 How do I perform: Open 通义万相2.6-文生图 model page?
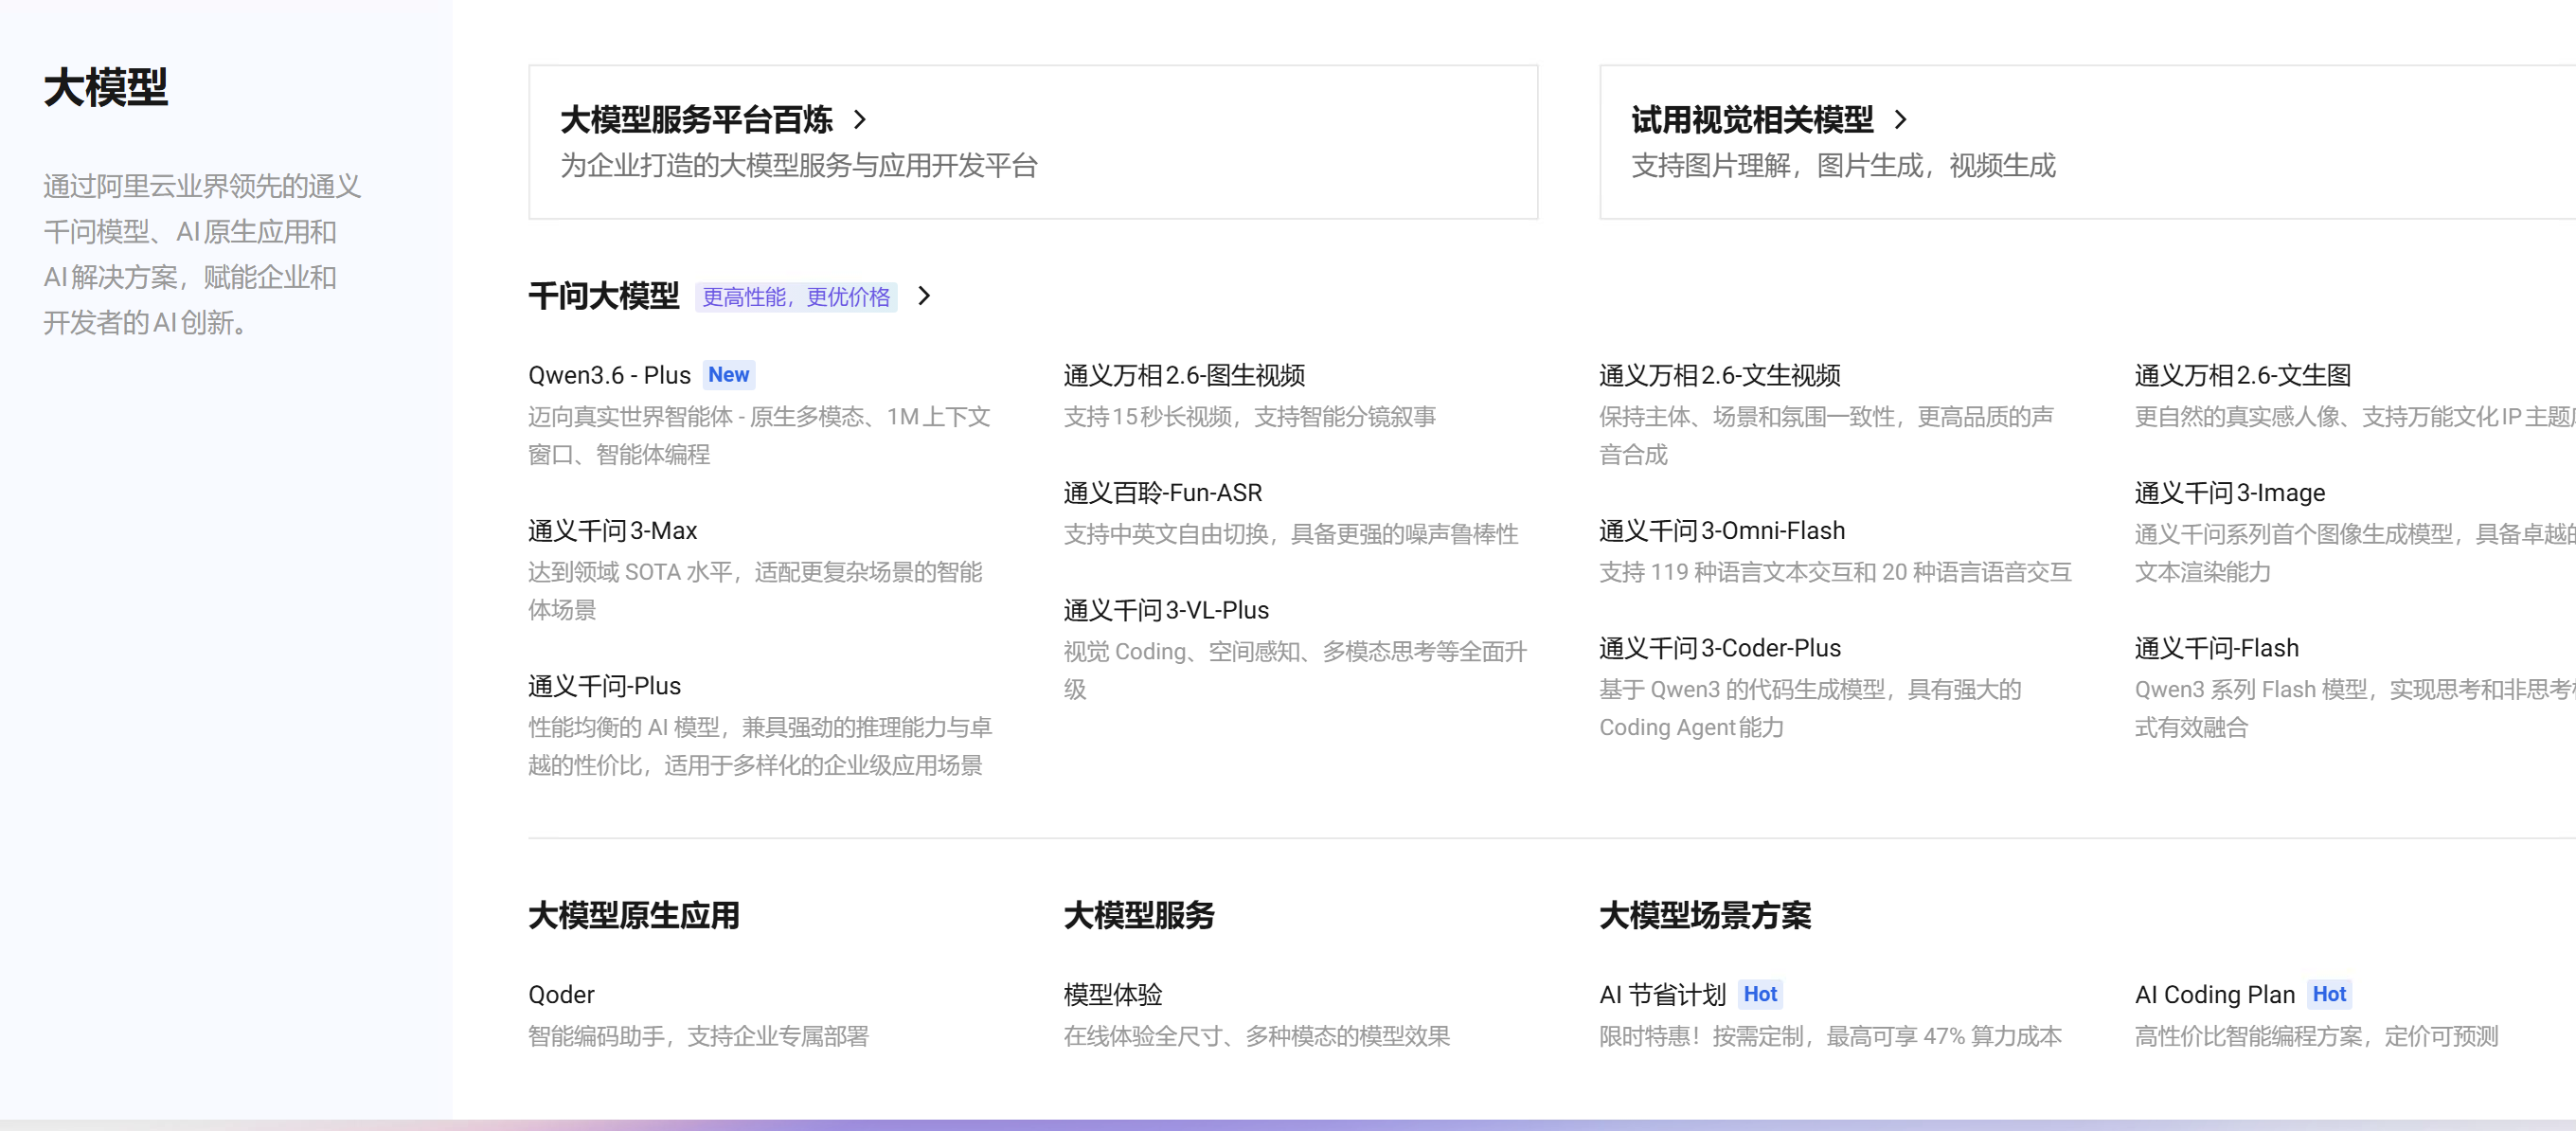(2243, 375)
